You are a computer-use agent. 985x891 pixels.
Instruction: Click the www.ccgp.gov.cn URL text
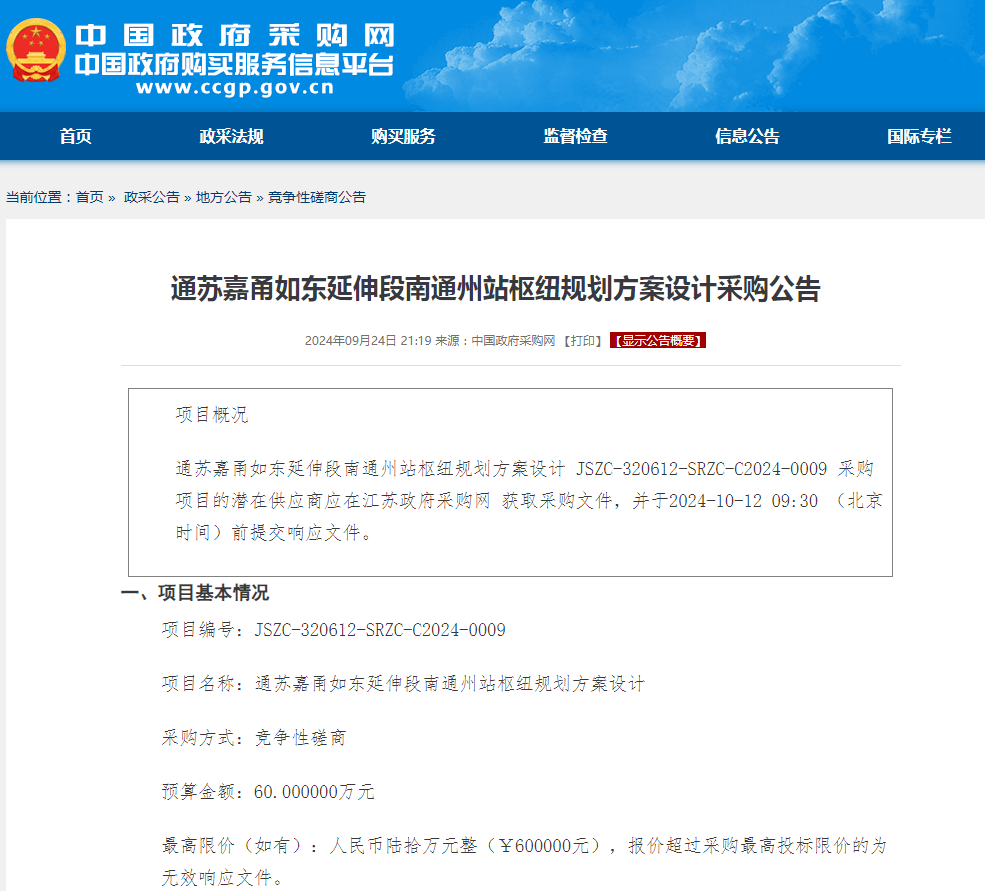[x=235, y=87]
